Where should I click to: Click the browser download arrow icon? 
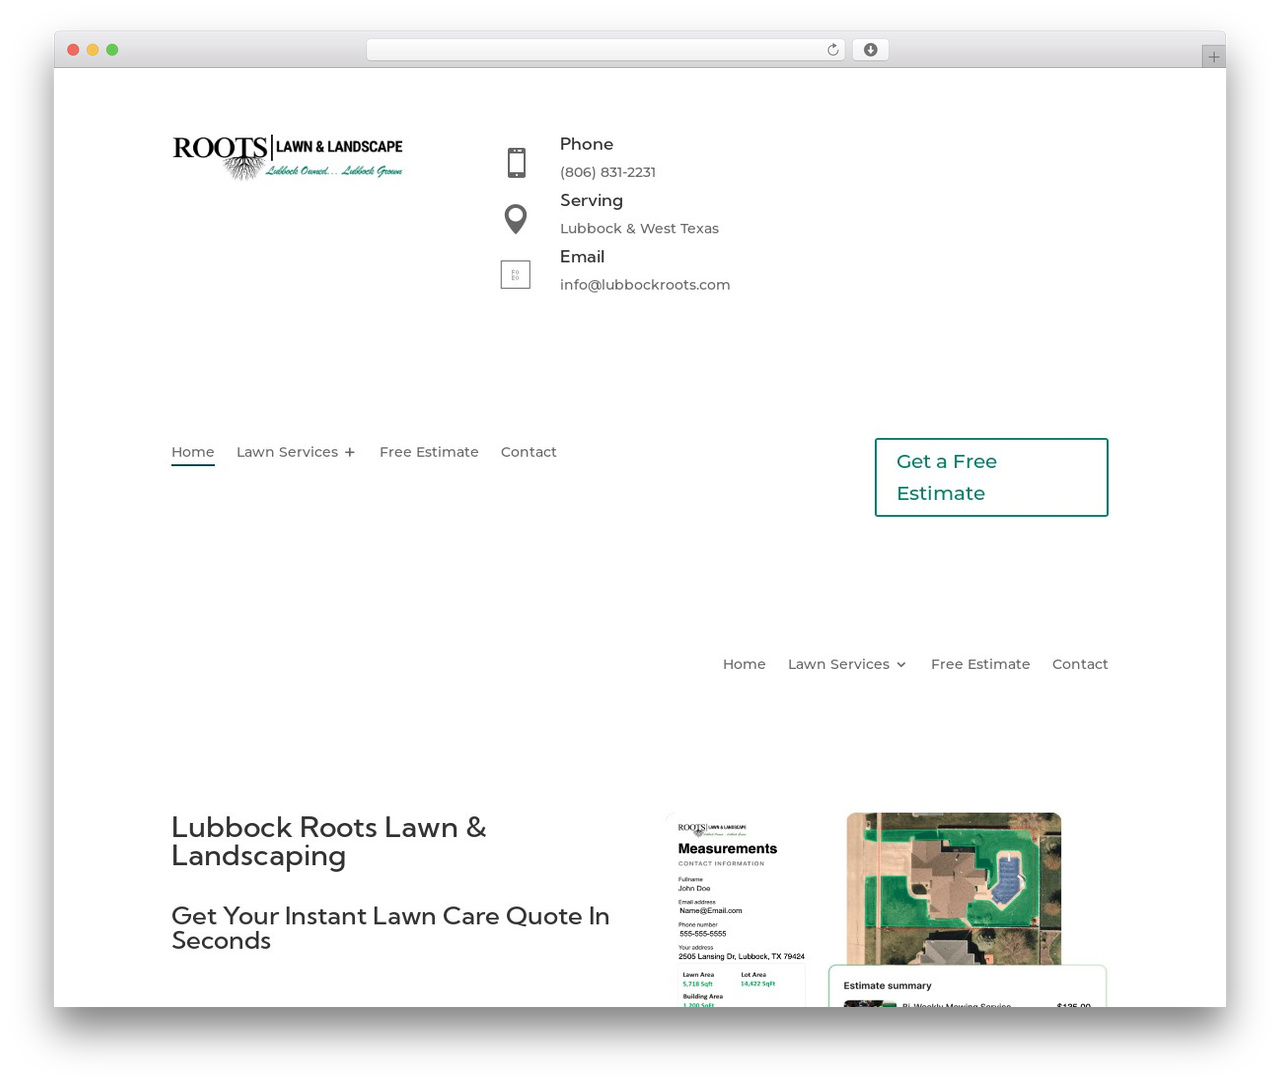tap(870, 50)
